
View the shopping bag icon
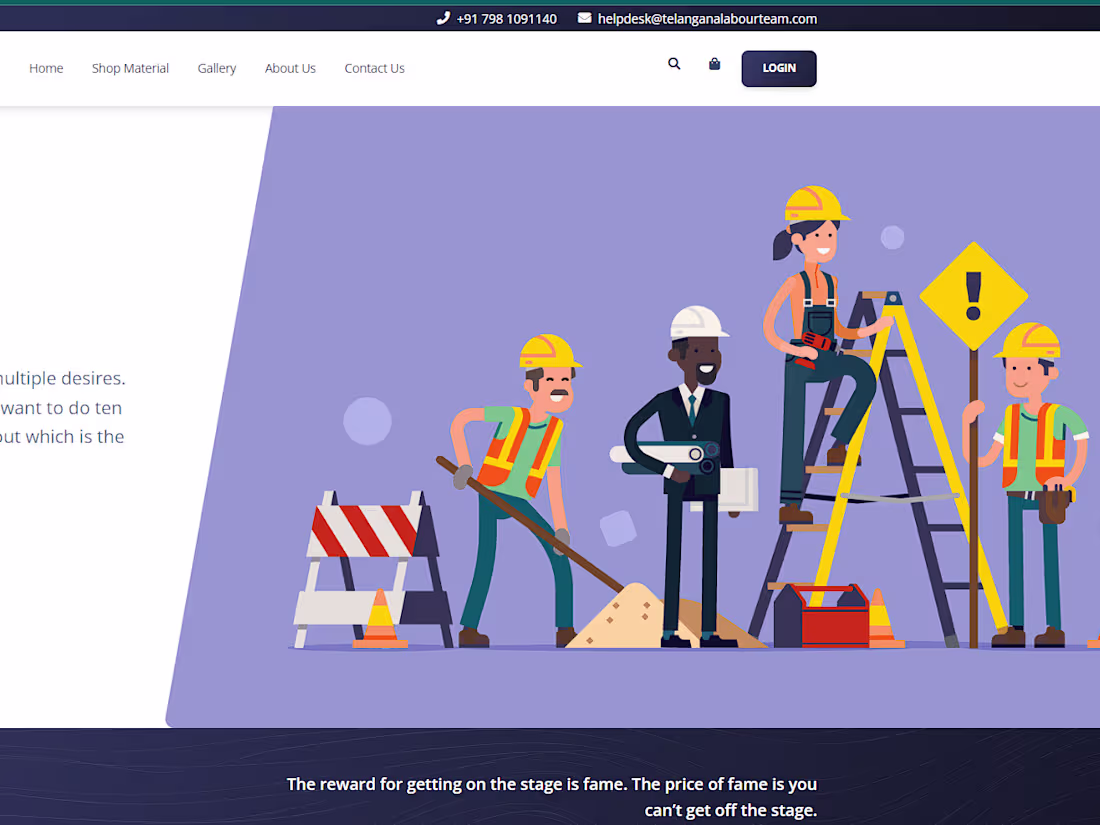pos(714,63)
